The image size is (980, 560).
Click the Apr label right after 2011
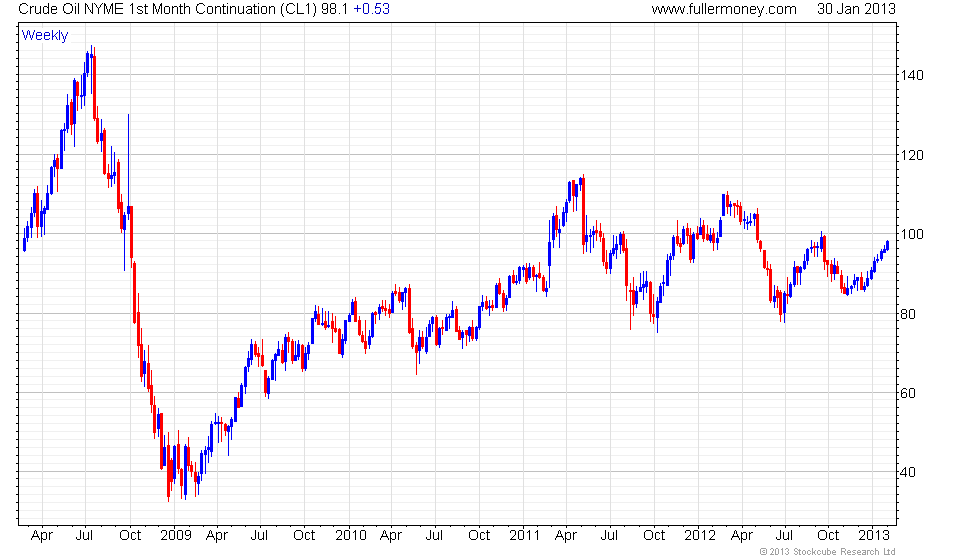(x=566, y=536)
